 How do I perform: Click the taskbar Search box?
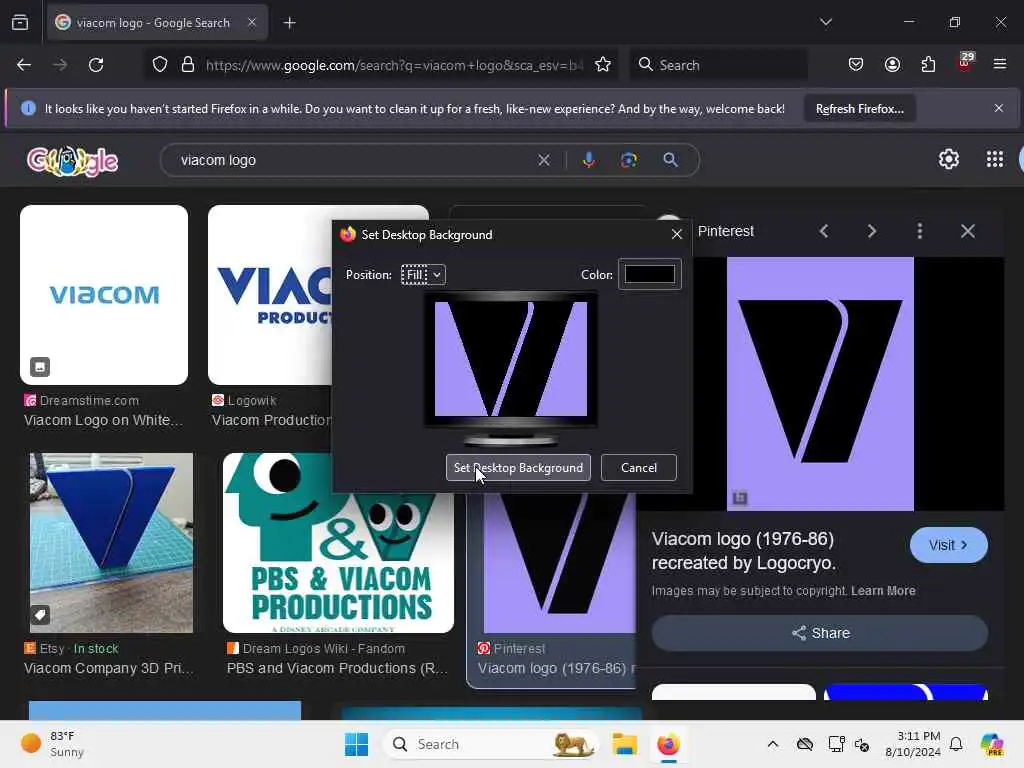coord(492,744)
